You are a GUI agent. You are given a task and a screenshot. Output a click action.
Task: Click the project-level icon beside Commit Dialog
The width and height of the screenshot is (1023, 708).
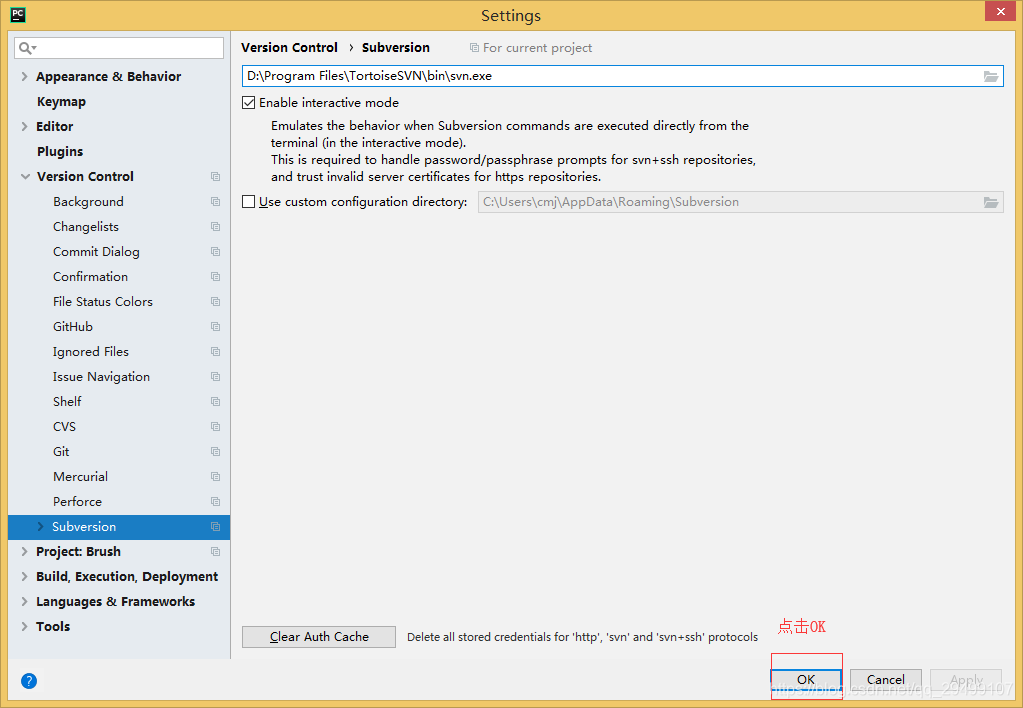coord(215,252)
